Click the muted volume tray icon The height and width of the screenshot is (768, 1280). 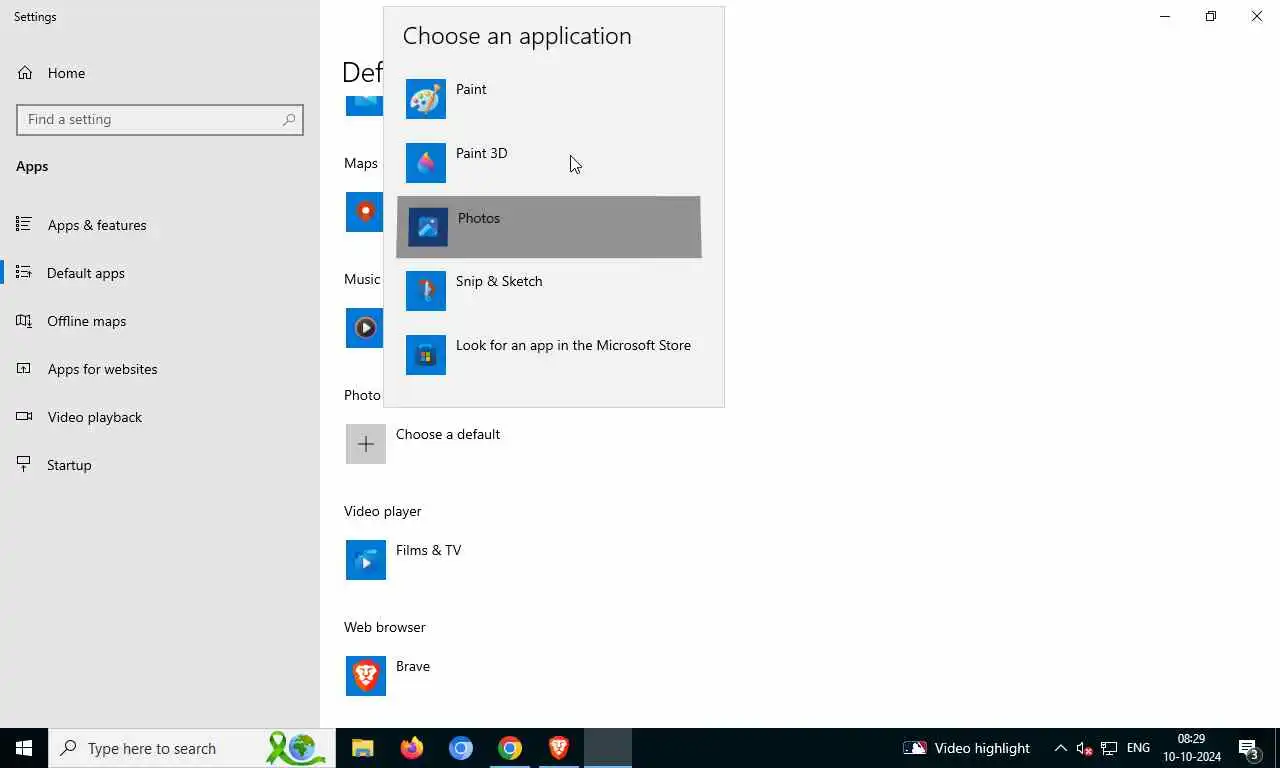pos(1084,748)
